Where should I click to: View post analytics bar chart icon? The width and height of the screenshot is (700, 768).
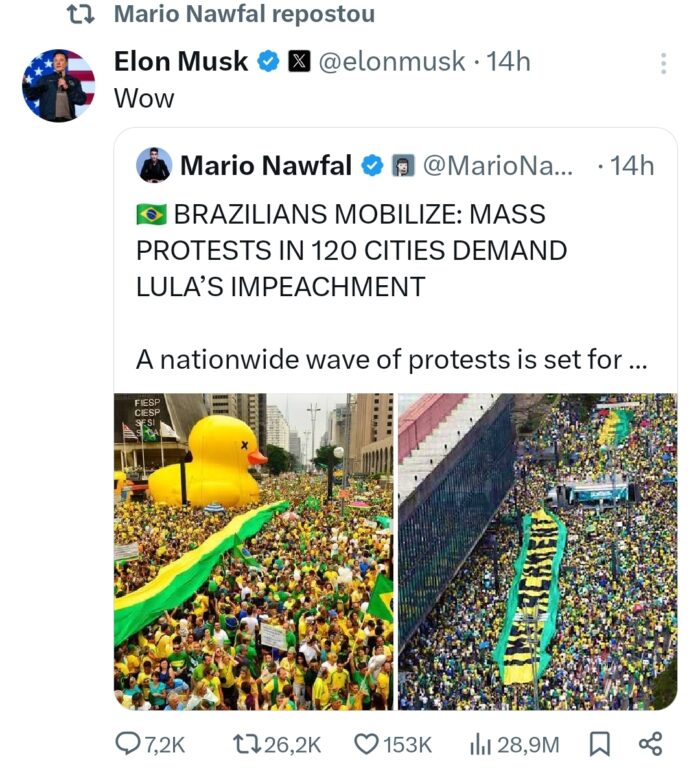pos(480,743)
